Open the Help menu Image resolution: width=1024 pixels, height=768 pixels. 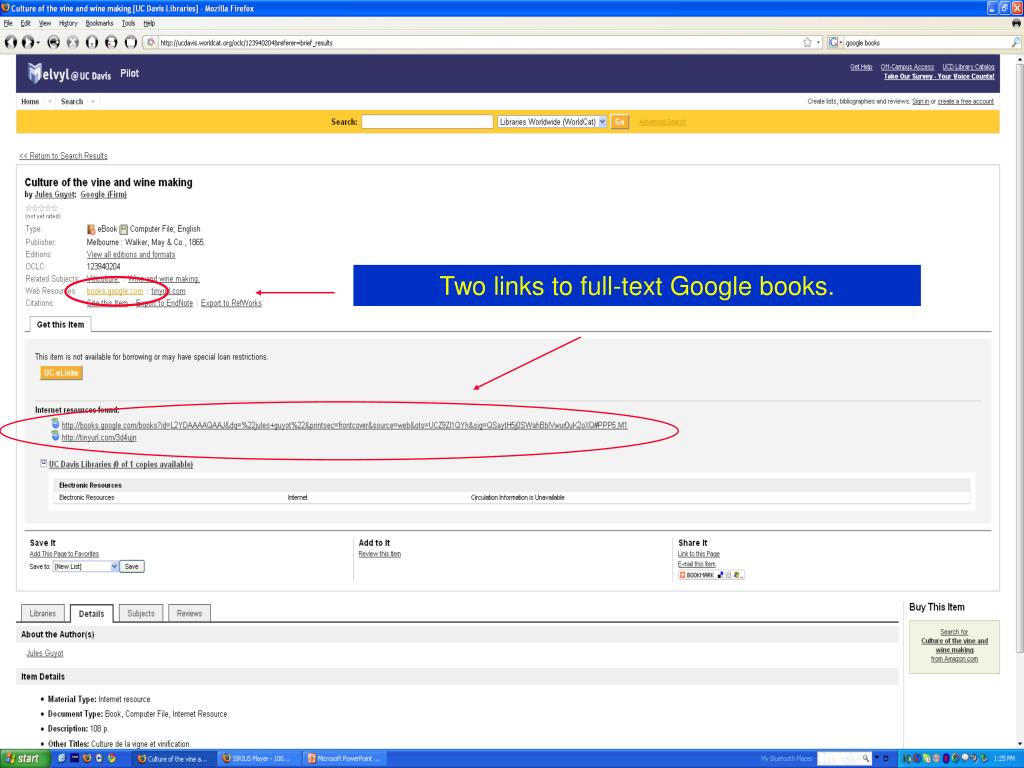tap(149, 24)
